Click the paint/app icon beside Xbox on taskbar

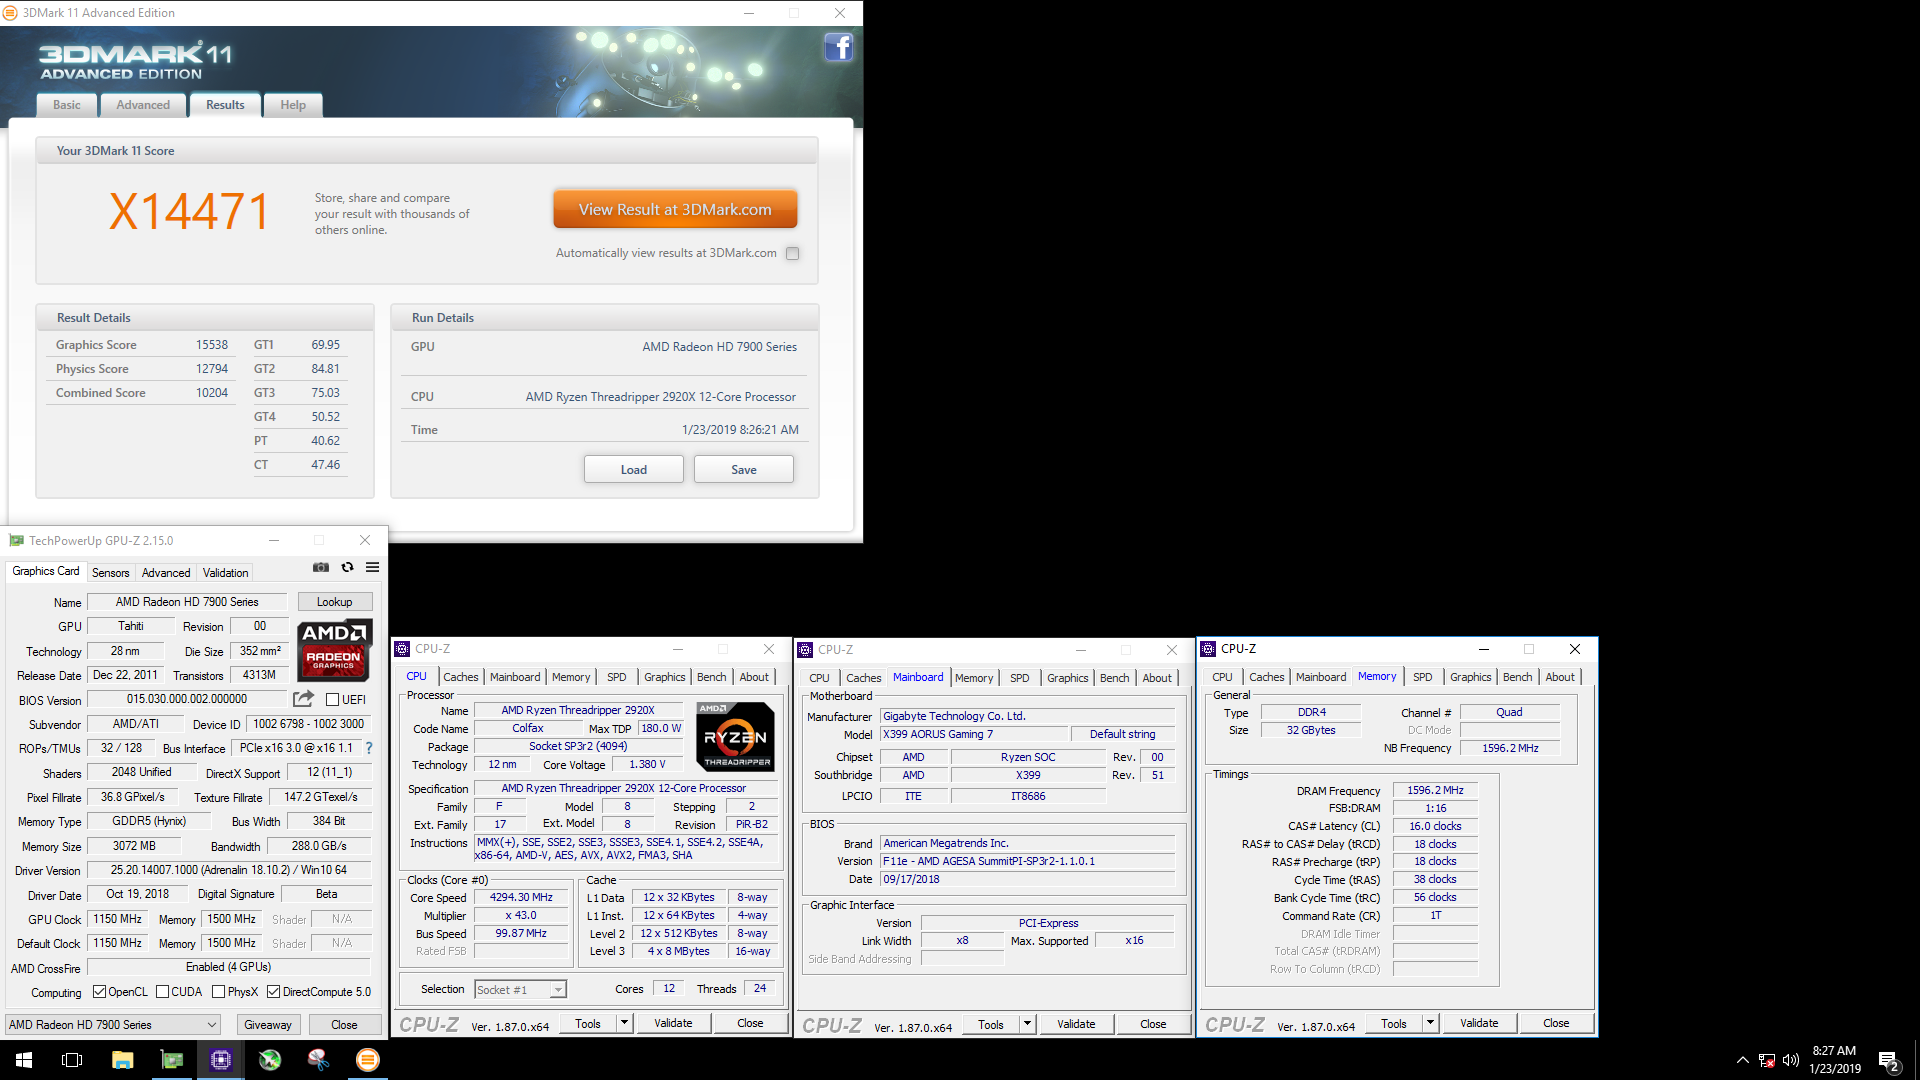click(x=319, y=1060)
